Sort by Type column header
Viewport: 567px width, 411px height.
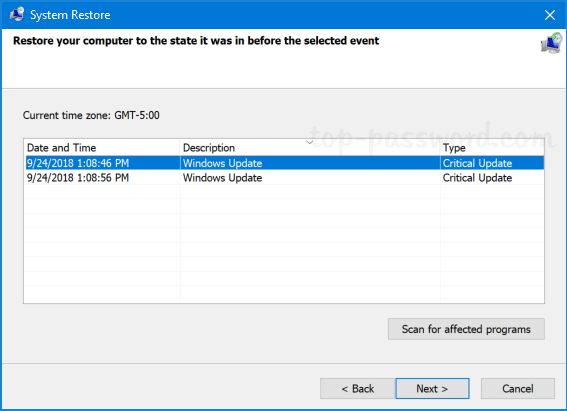492,147
